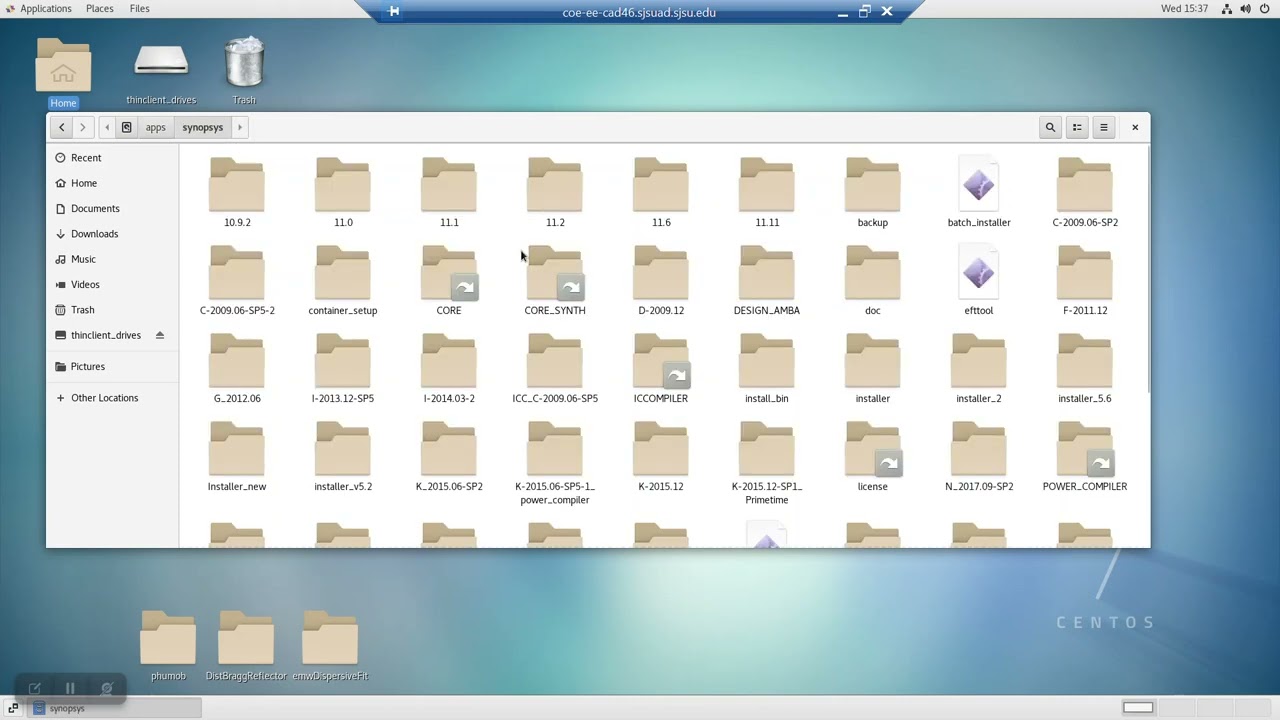Image resolution: width=1280 pixels, height=720 pixels.
Task: Go to Home in the sidebar
Action: point(113,183)
